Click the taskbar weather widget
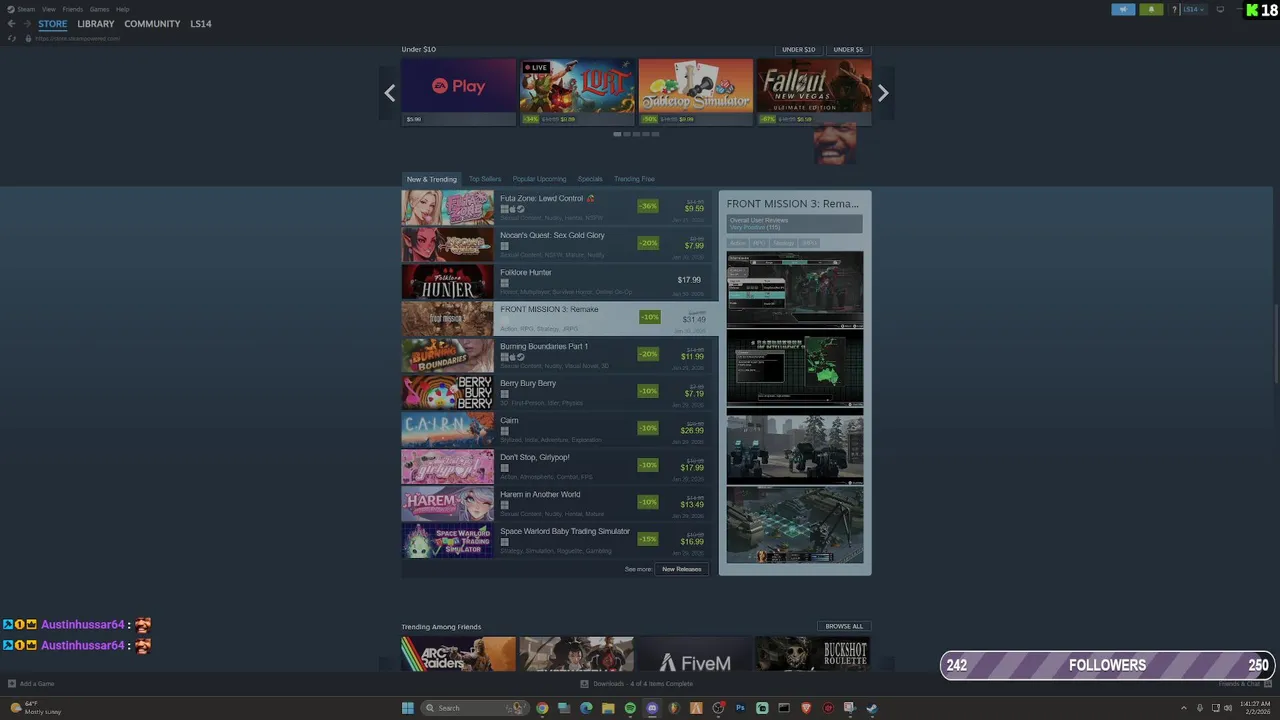This screenshot has width=1280, height=720. pos(34,708)
